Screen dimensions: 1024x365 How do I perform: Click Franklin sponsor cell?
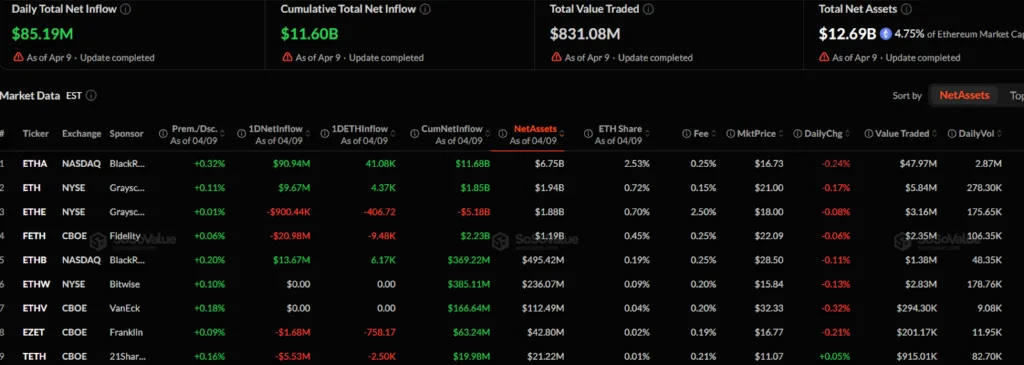[126, 332]
